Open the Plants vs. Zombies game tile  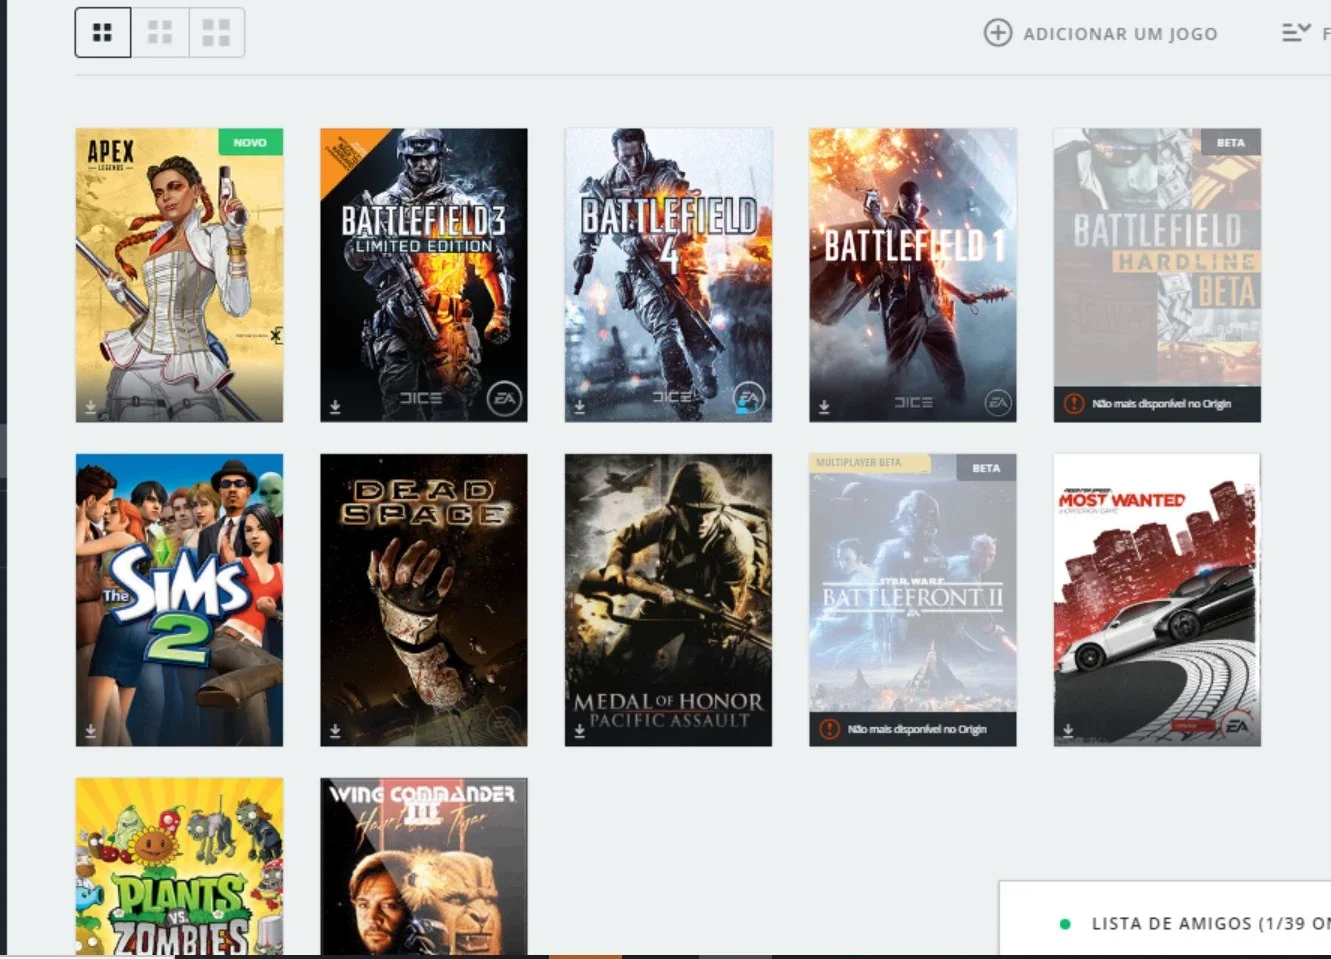179,867
